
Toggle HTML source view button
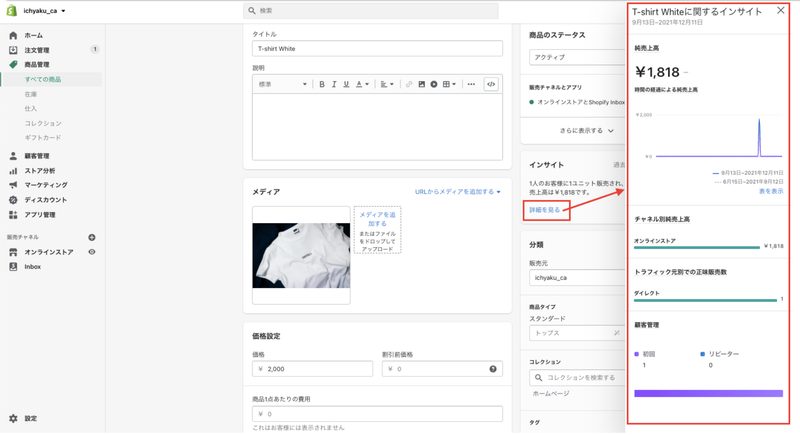[491, 84]
